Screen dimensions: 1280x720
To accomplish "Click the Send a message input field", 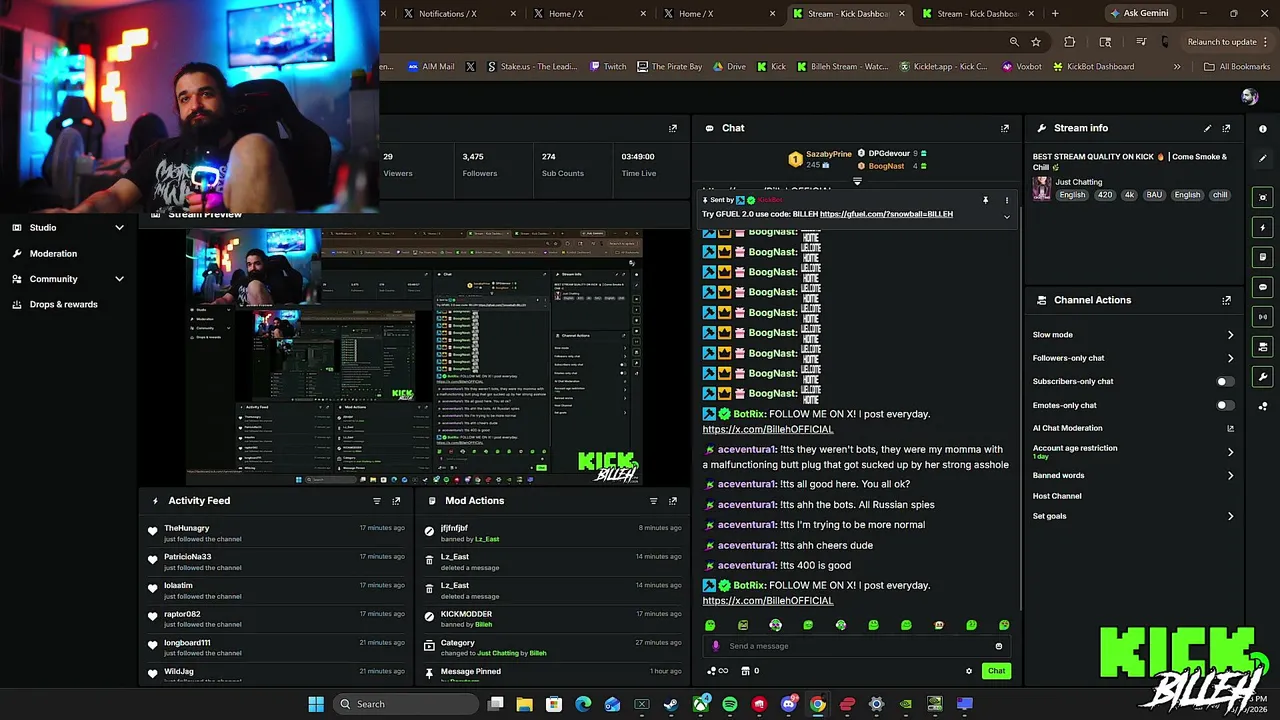I will point(857,646).
